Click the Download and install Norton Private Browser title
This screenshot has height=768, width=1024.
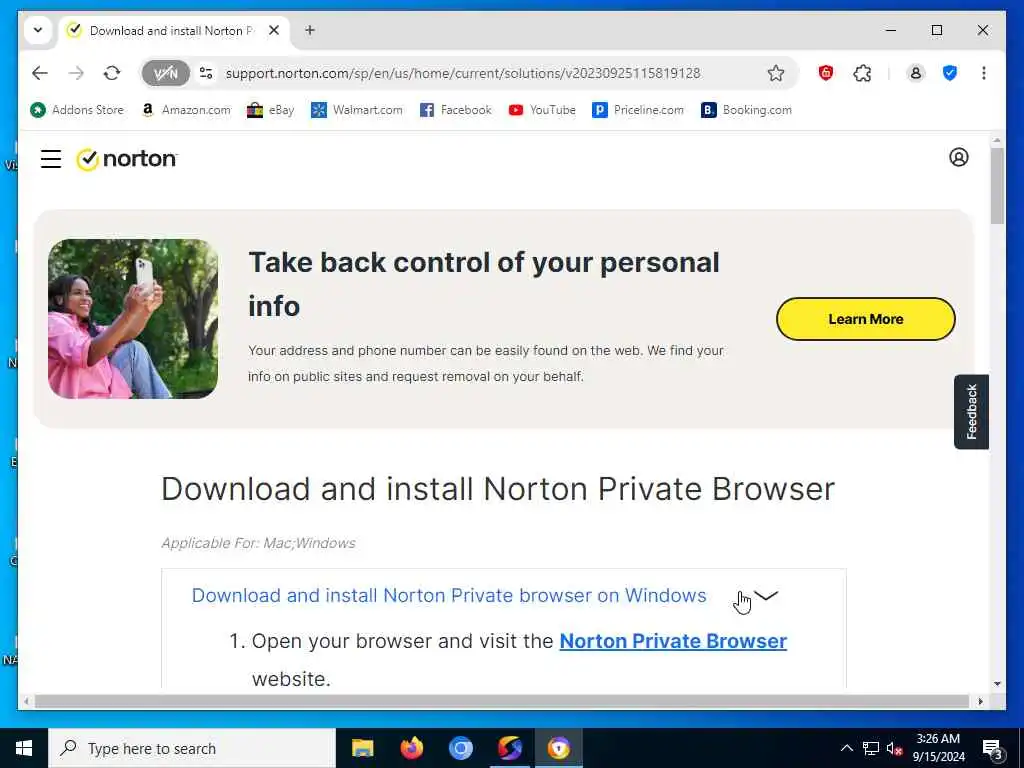point(498,488)
